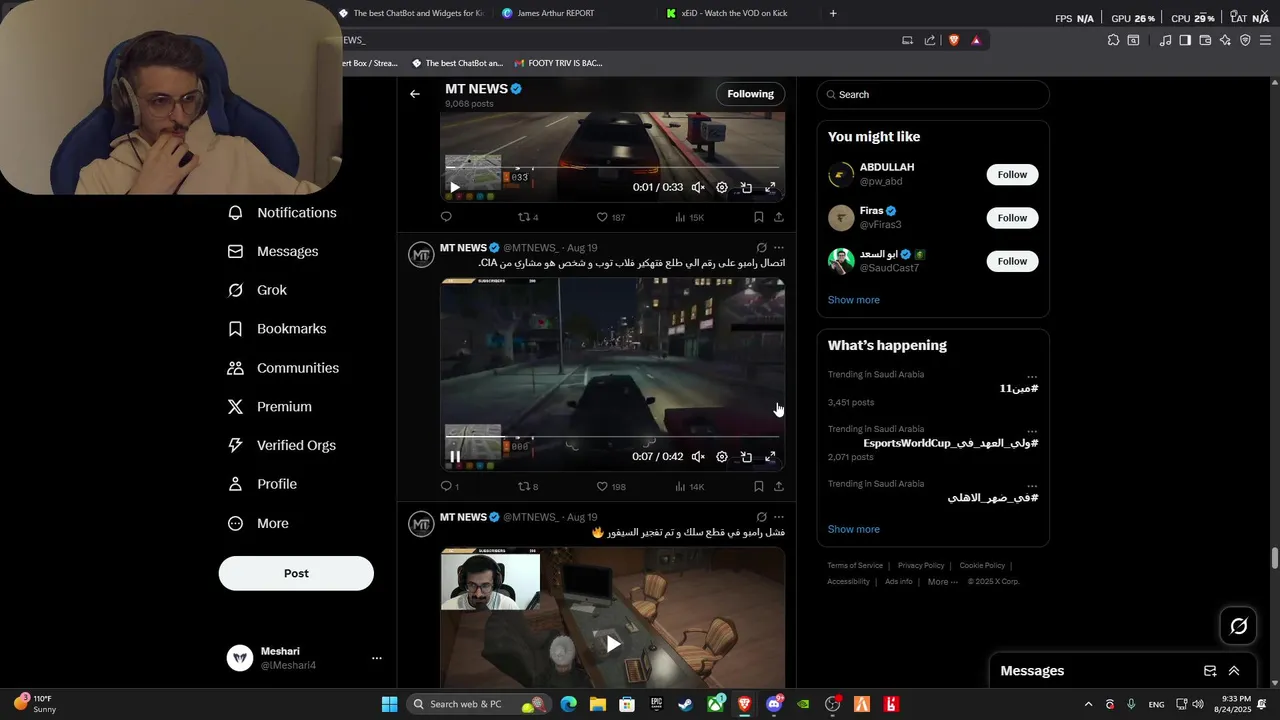1280x720 pixels.
Task: Click the Search input field
Action: [933, 94]
